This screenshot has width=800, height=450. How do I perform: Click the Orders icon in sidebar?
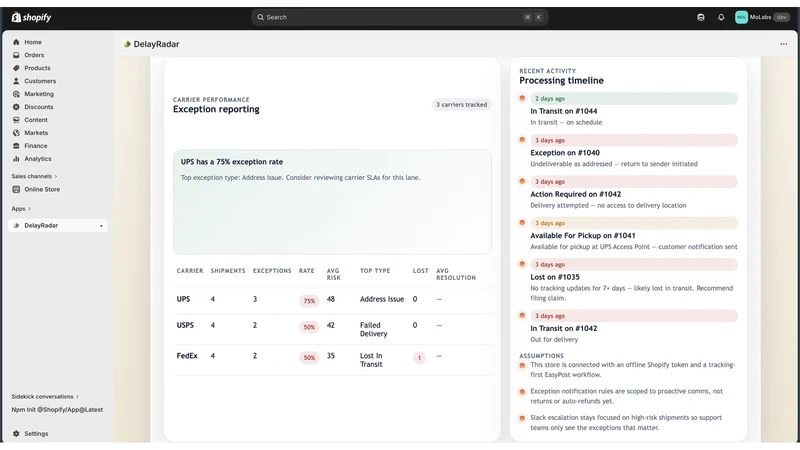point(16,55)
